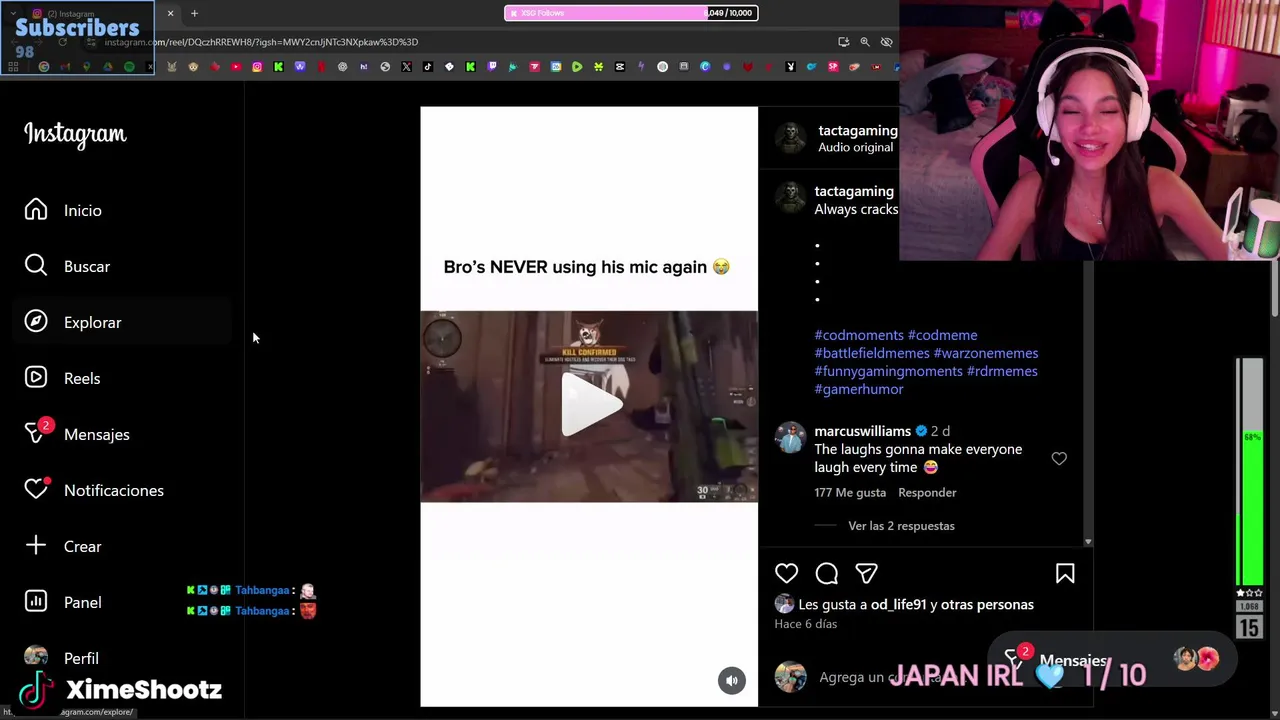Save the reel with bookmark icon
Viewport: 1280px width, 720px height.
click(x=1065, y=574)
